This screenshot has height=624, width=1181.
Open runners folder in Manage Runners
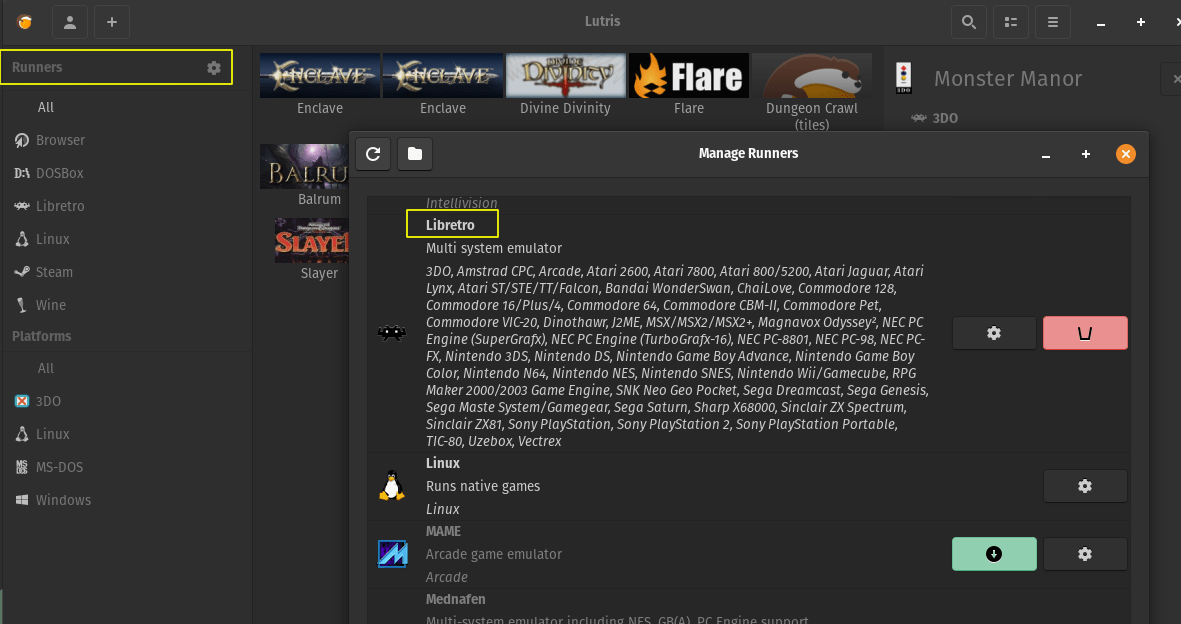click(x=415, y=154)
